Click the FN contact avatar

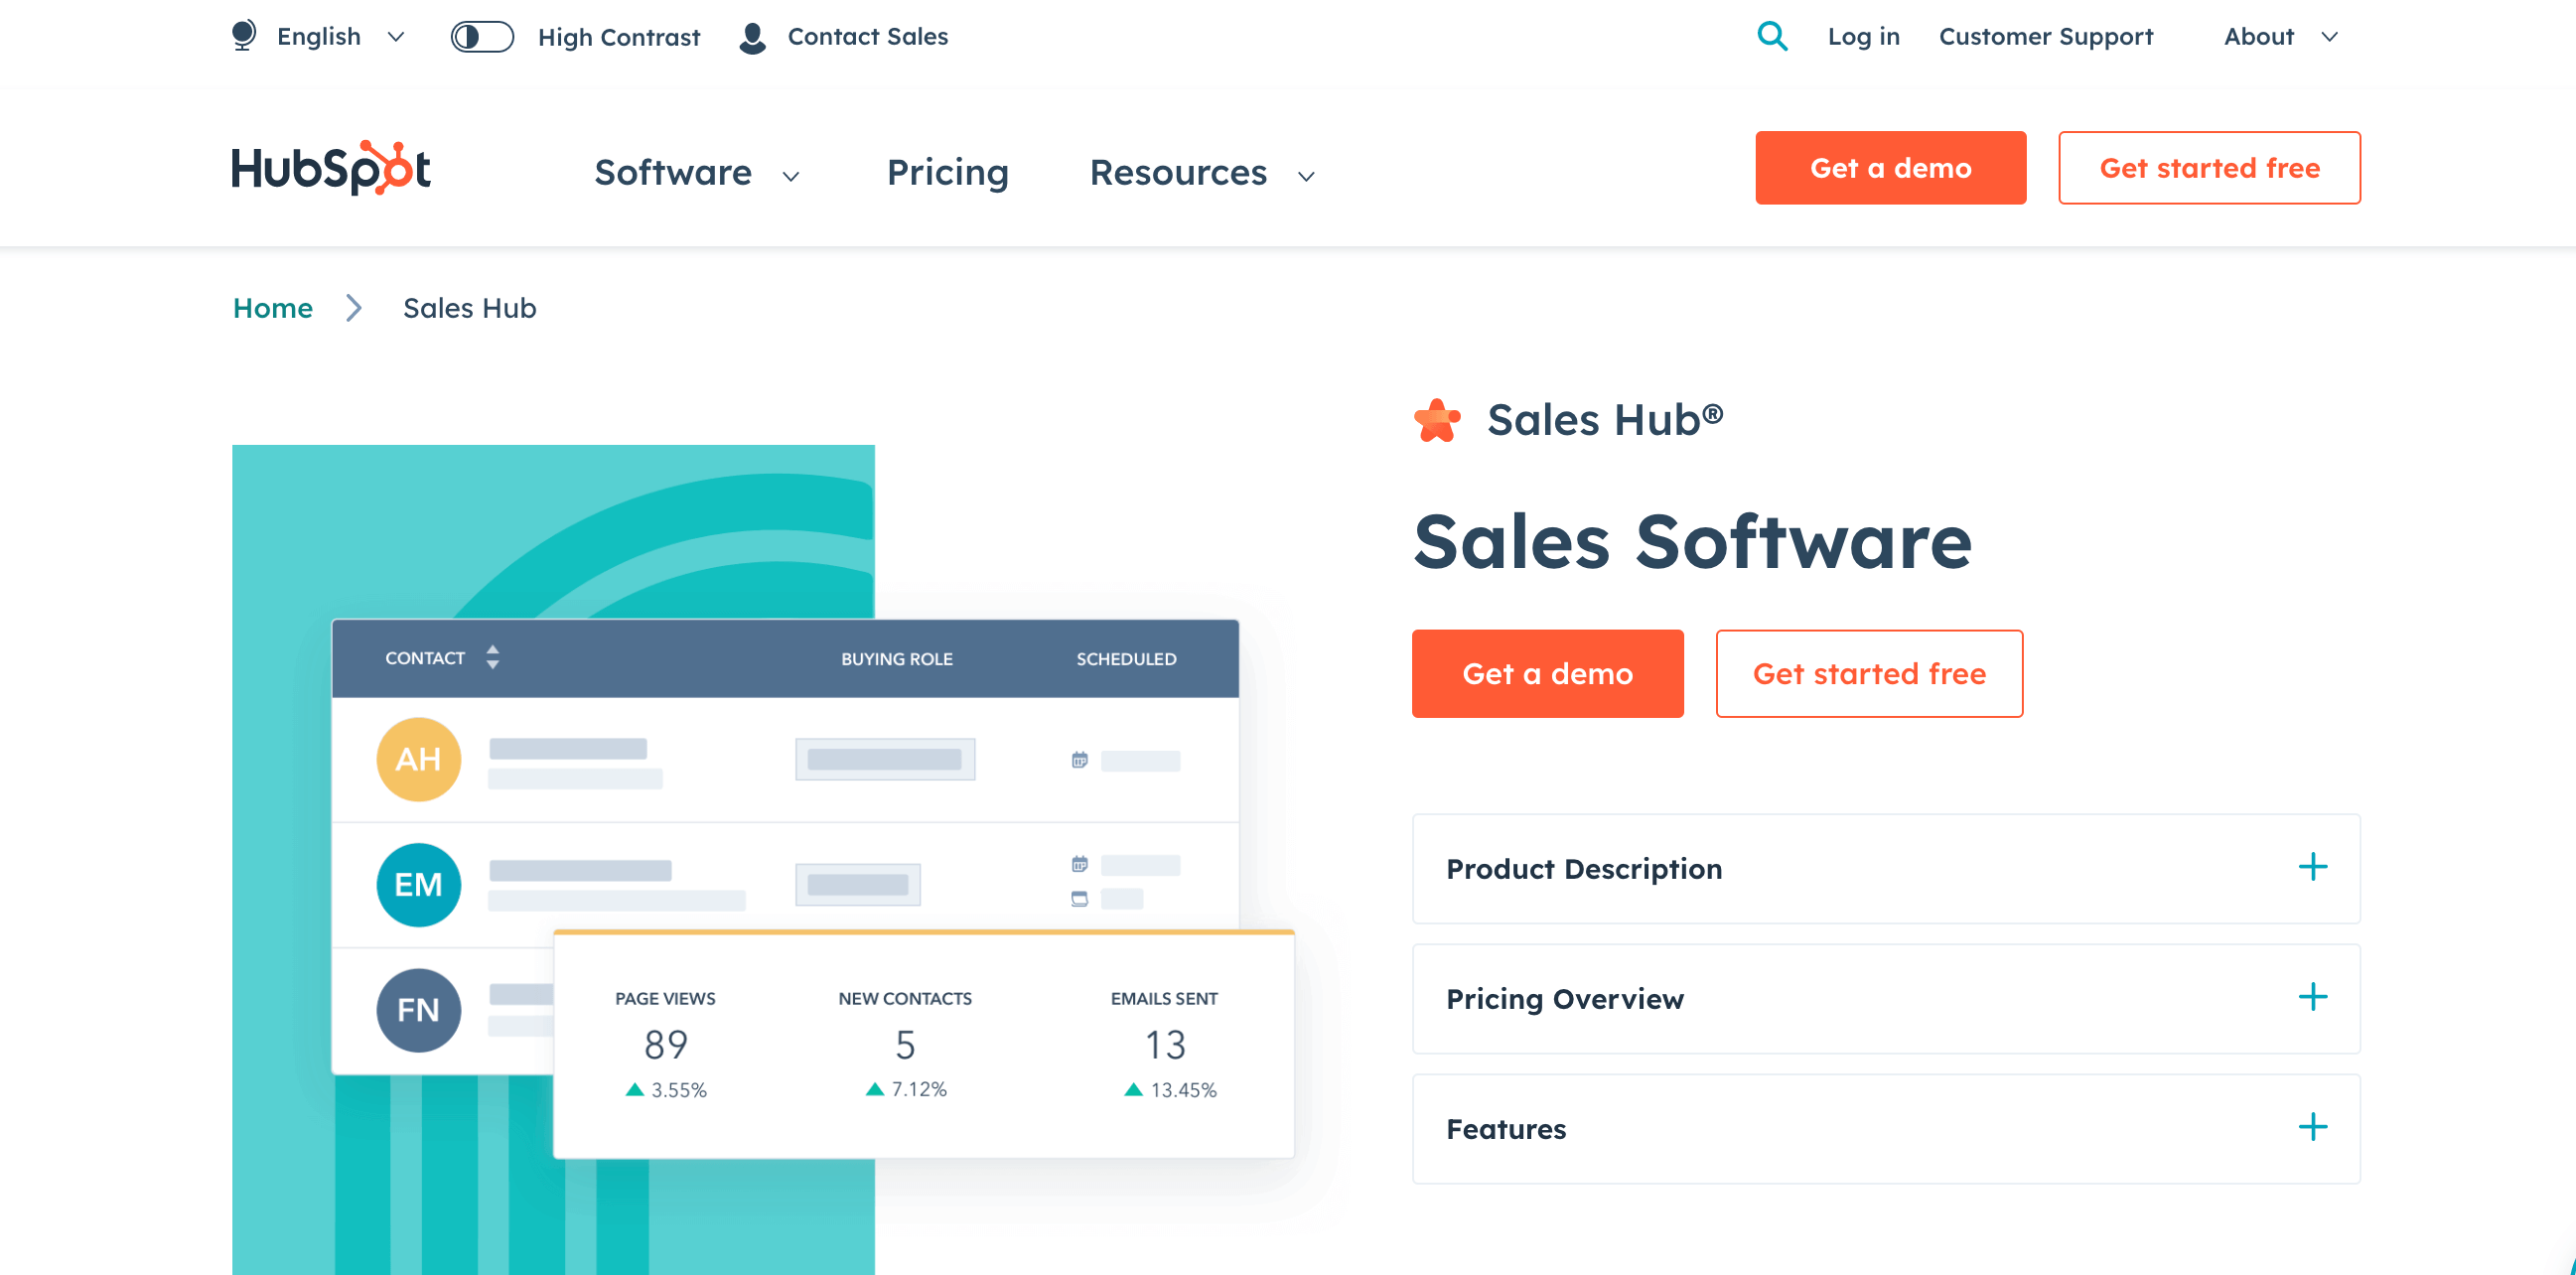(x=418, y=1010)
